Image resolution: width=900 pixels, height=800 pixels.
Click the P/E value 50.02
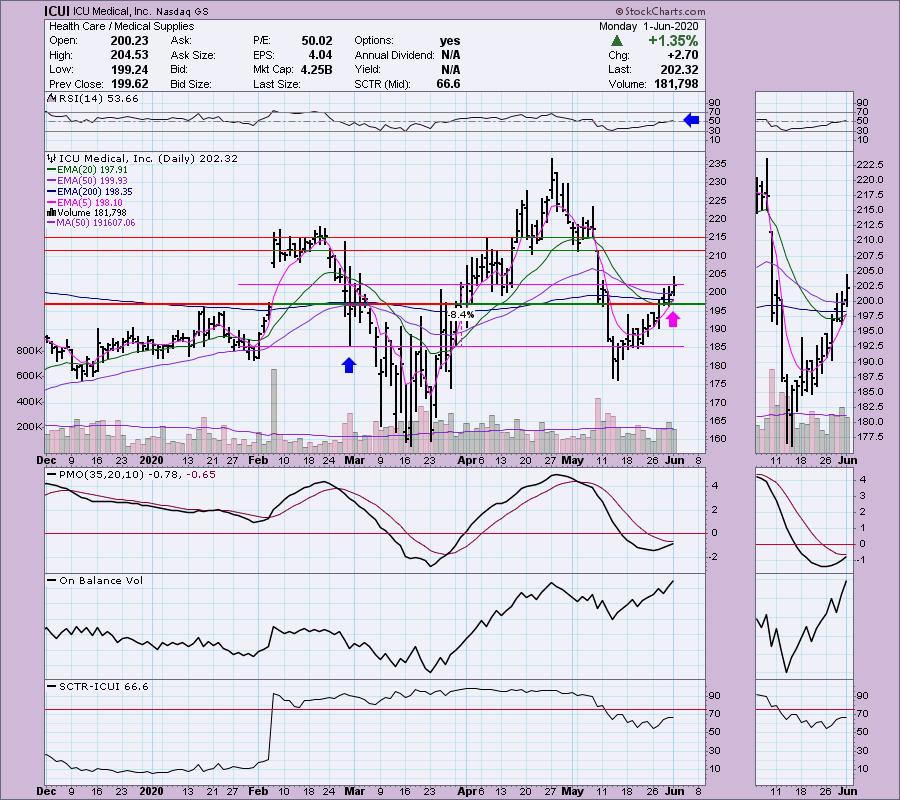(317, 41)
